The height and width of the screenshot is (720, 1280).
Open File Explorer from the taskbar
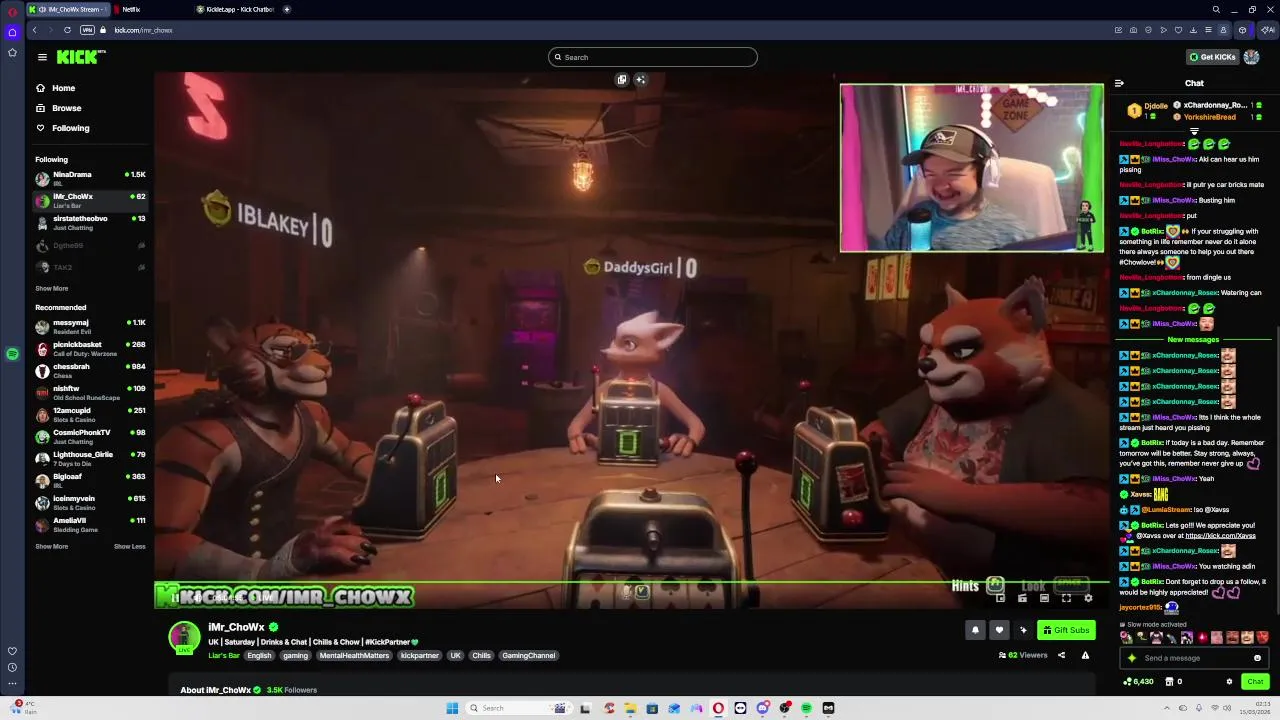pos(630,708)
